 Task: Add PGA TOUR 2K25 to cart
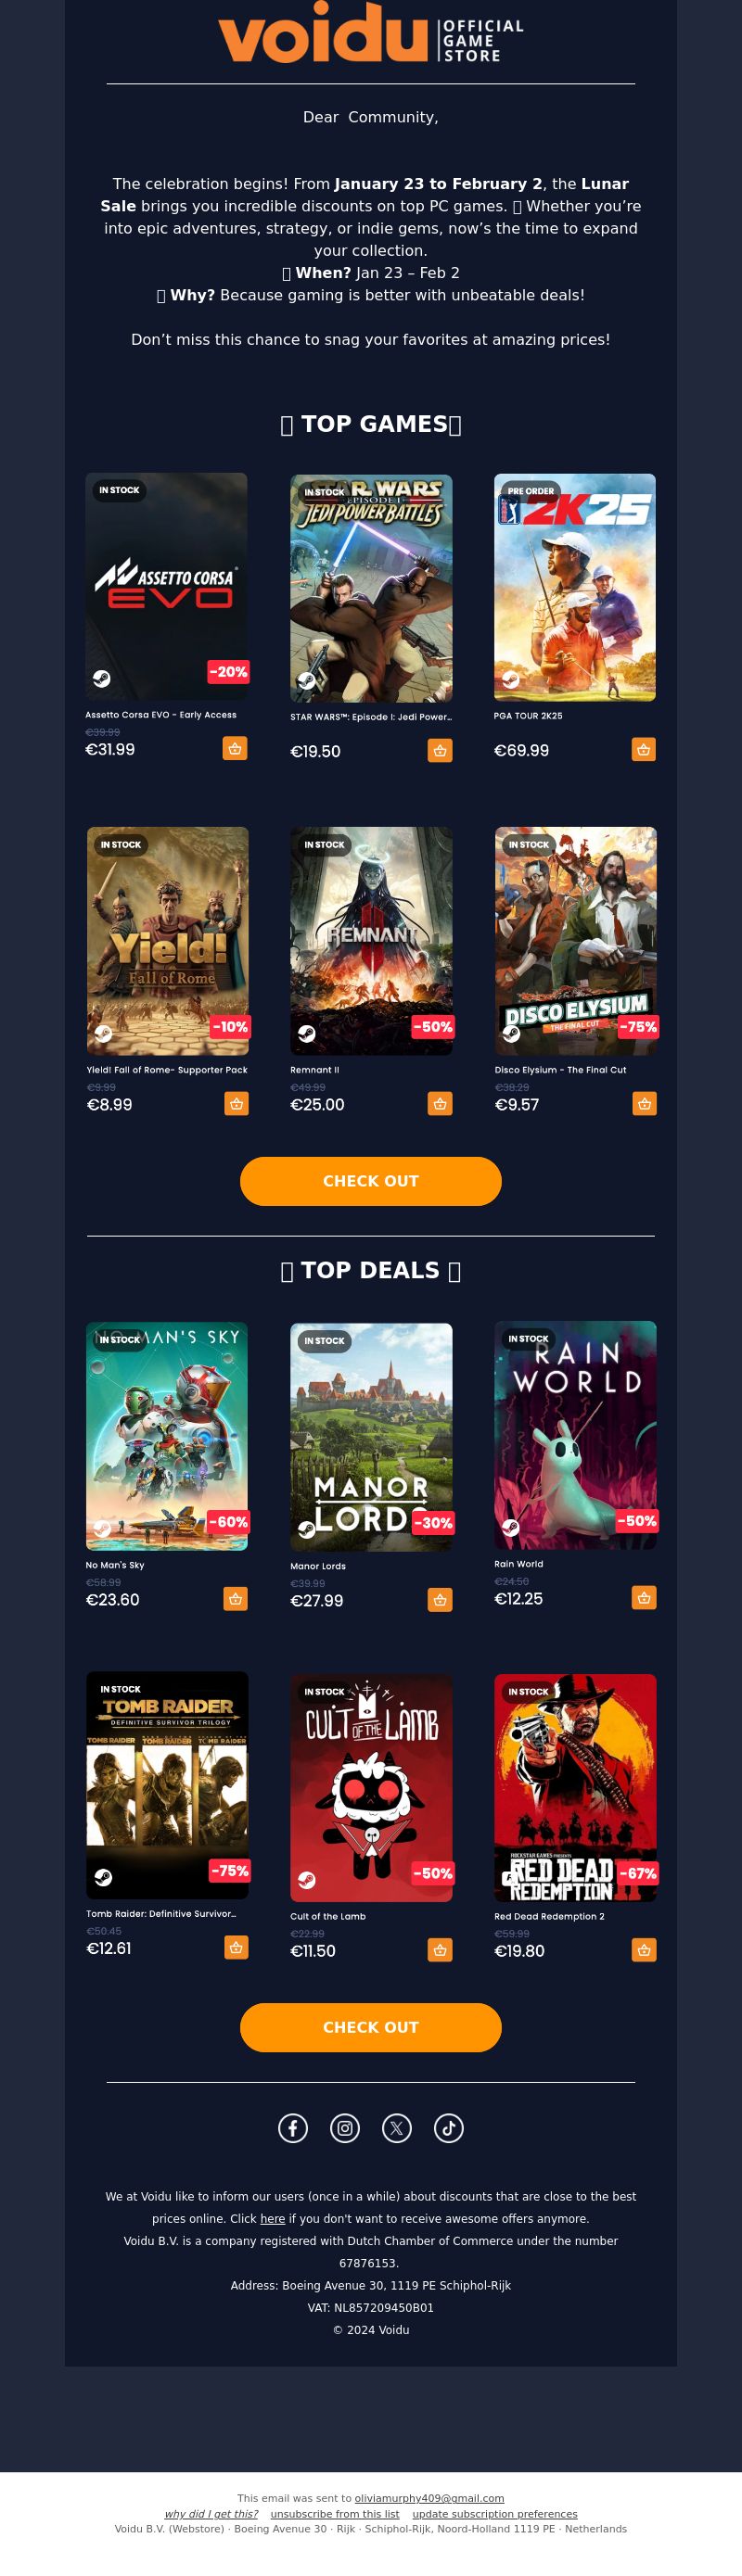tap(644, 749)
